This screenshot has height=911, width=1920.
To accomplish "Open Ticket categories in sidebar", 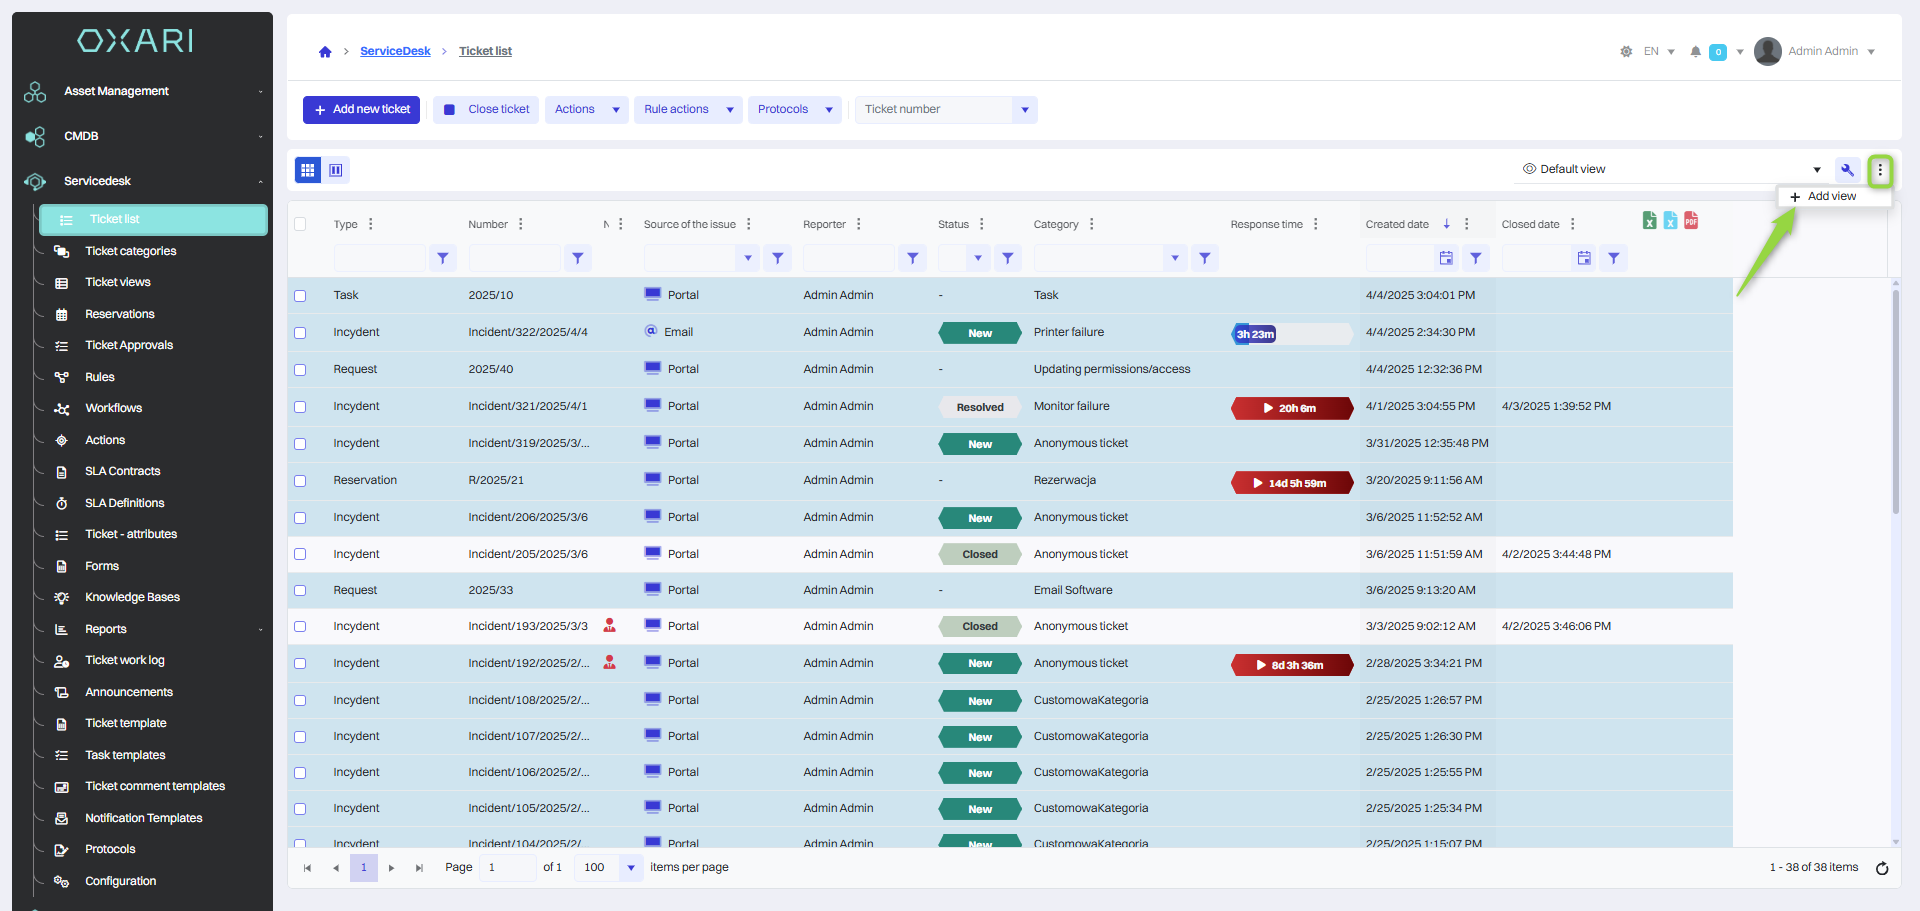I will coord(130,251).
